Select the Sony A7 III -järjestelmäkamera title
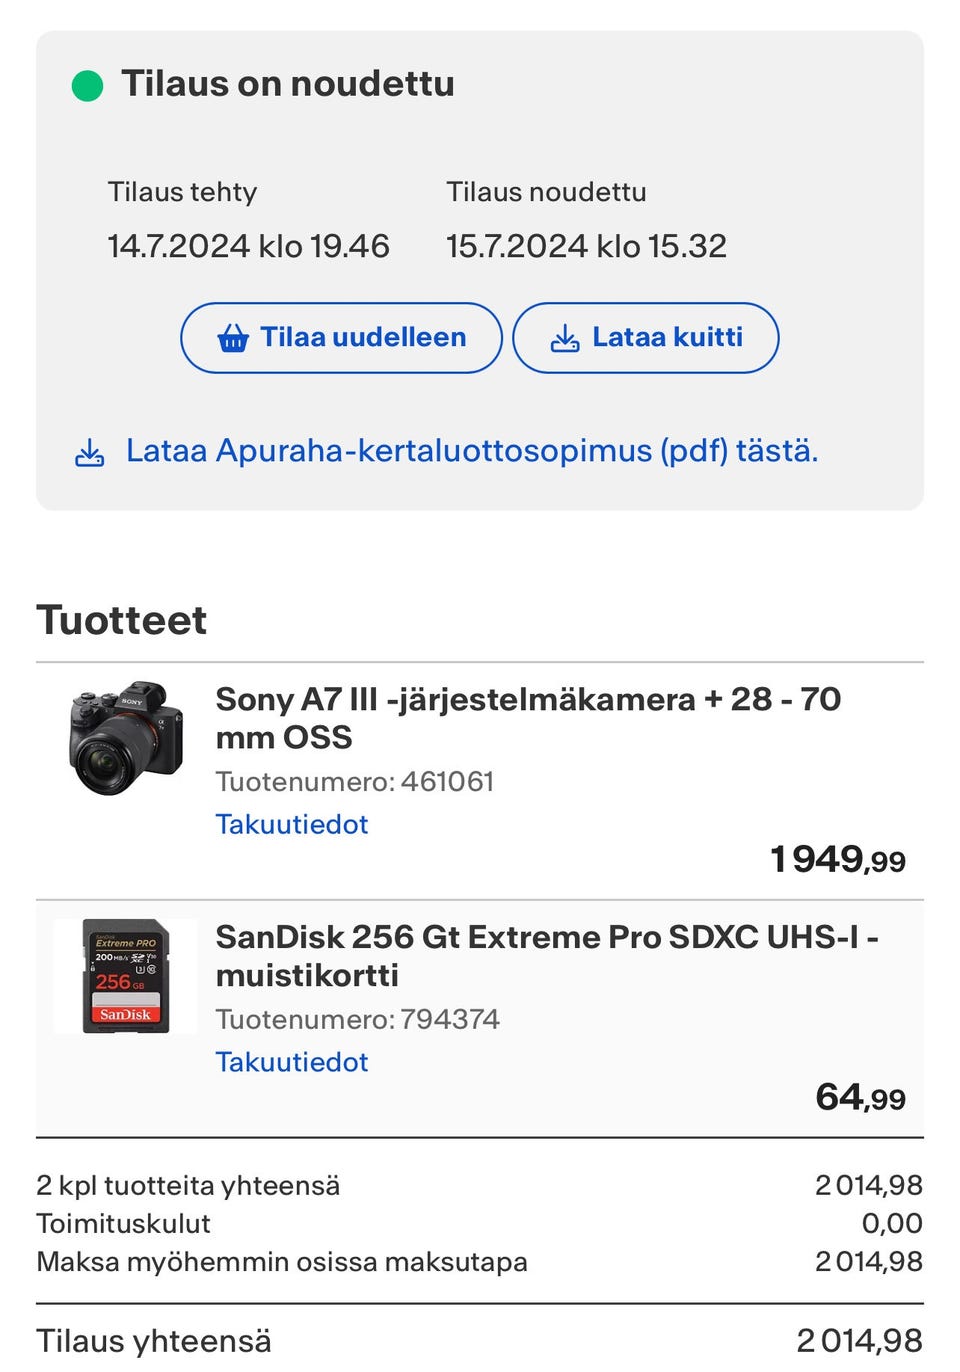The width and height of the screenshot is (960, 1372). [x=527, y=717]
